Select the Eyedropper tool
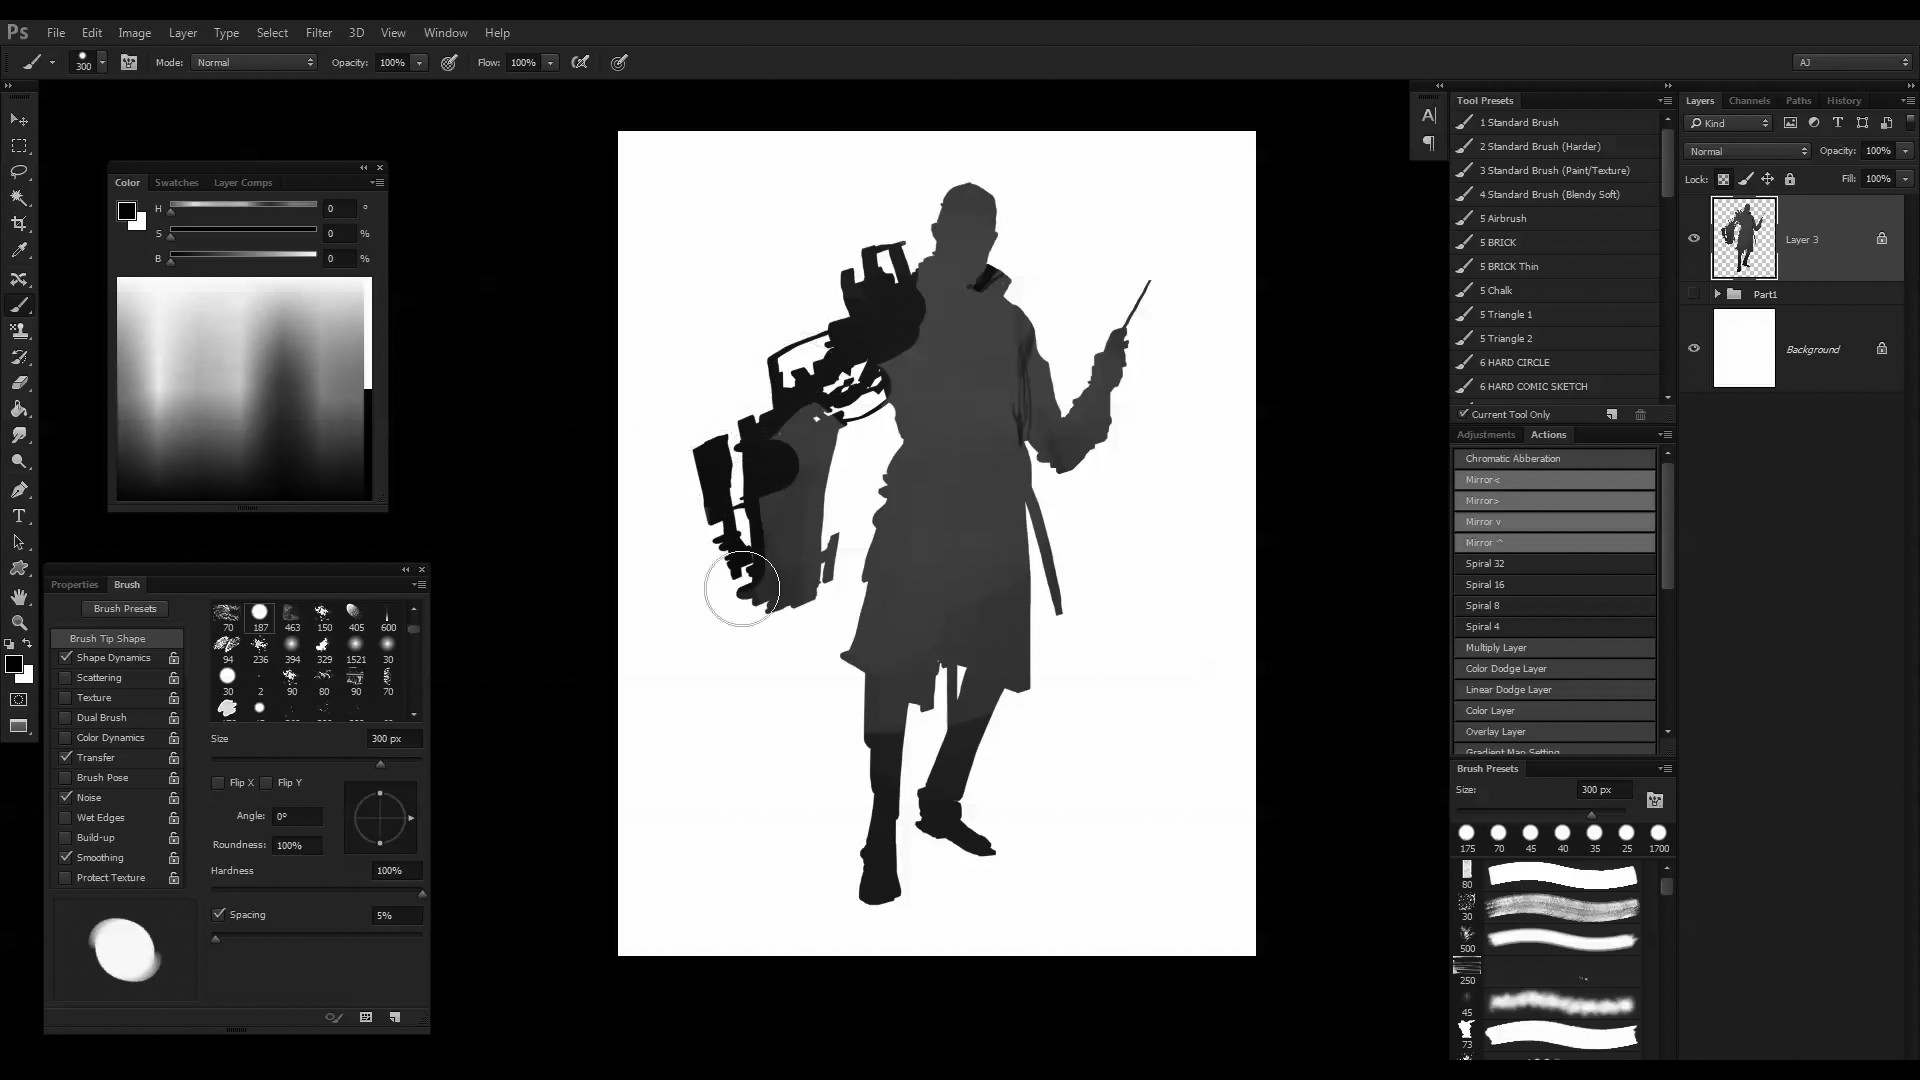This screenshot has width=1920, height=1080. tap(19, 251)
